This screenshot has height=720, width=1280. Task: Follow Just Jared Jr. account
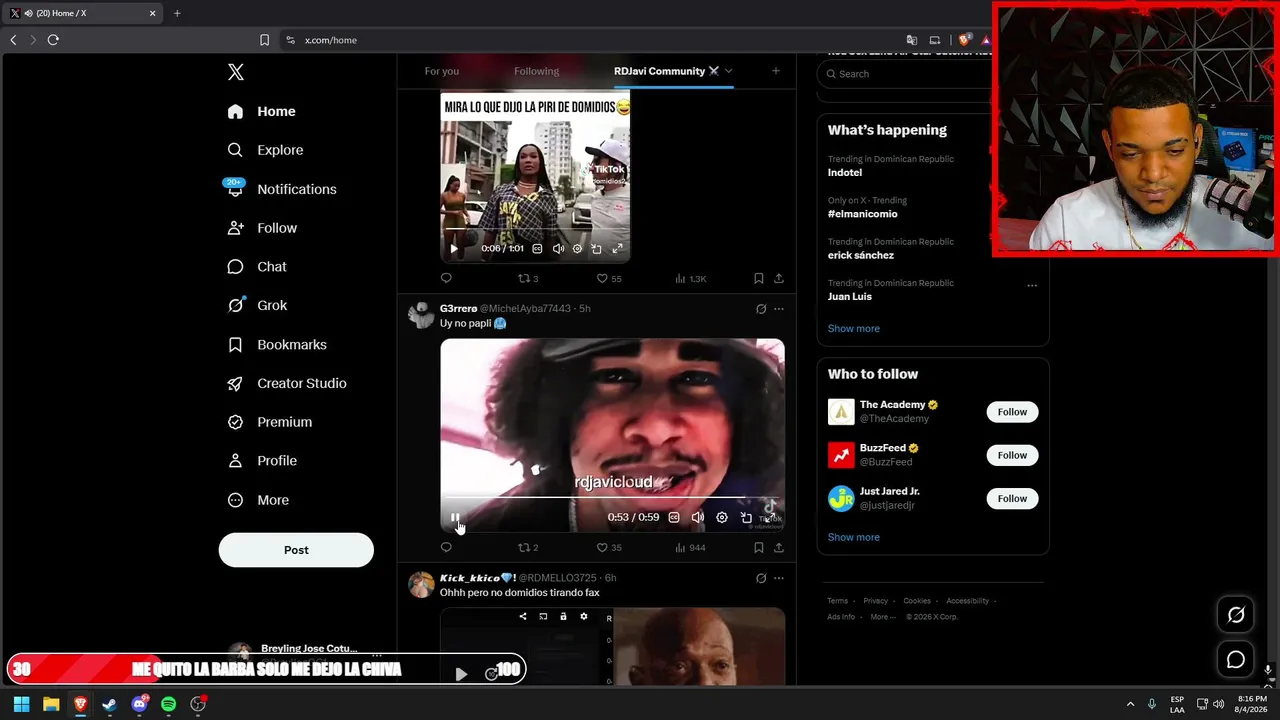(x=1012, y=498)
